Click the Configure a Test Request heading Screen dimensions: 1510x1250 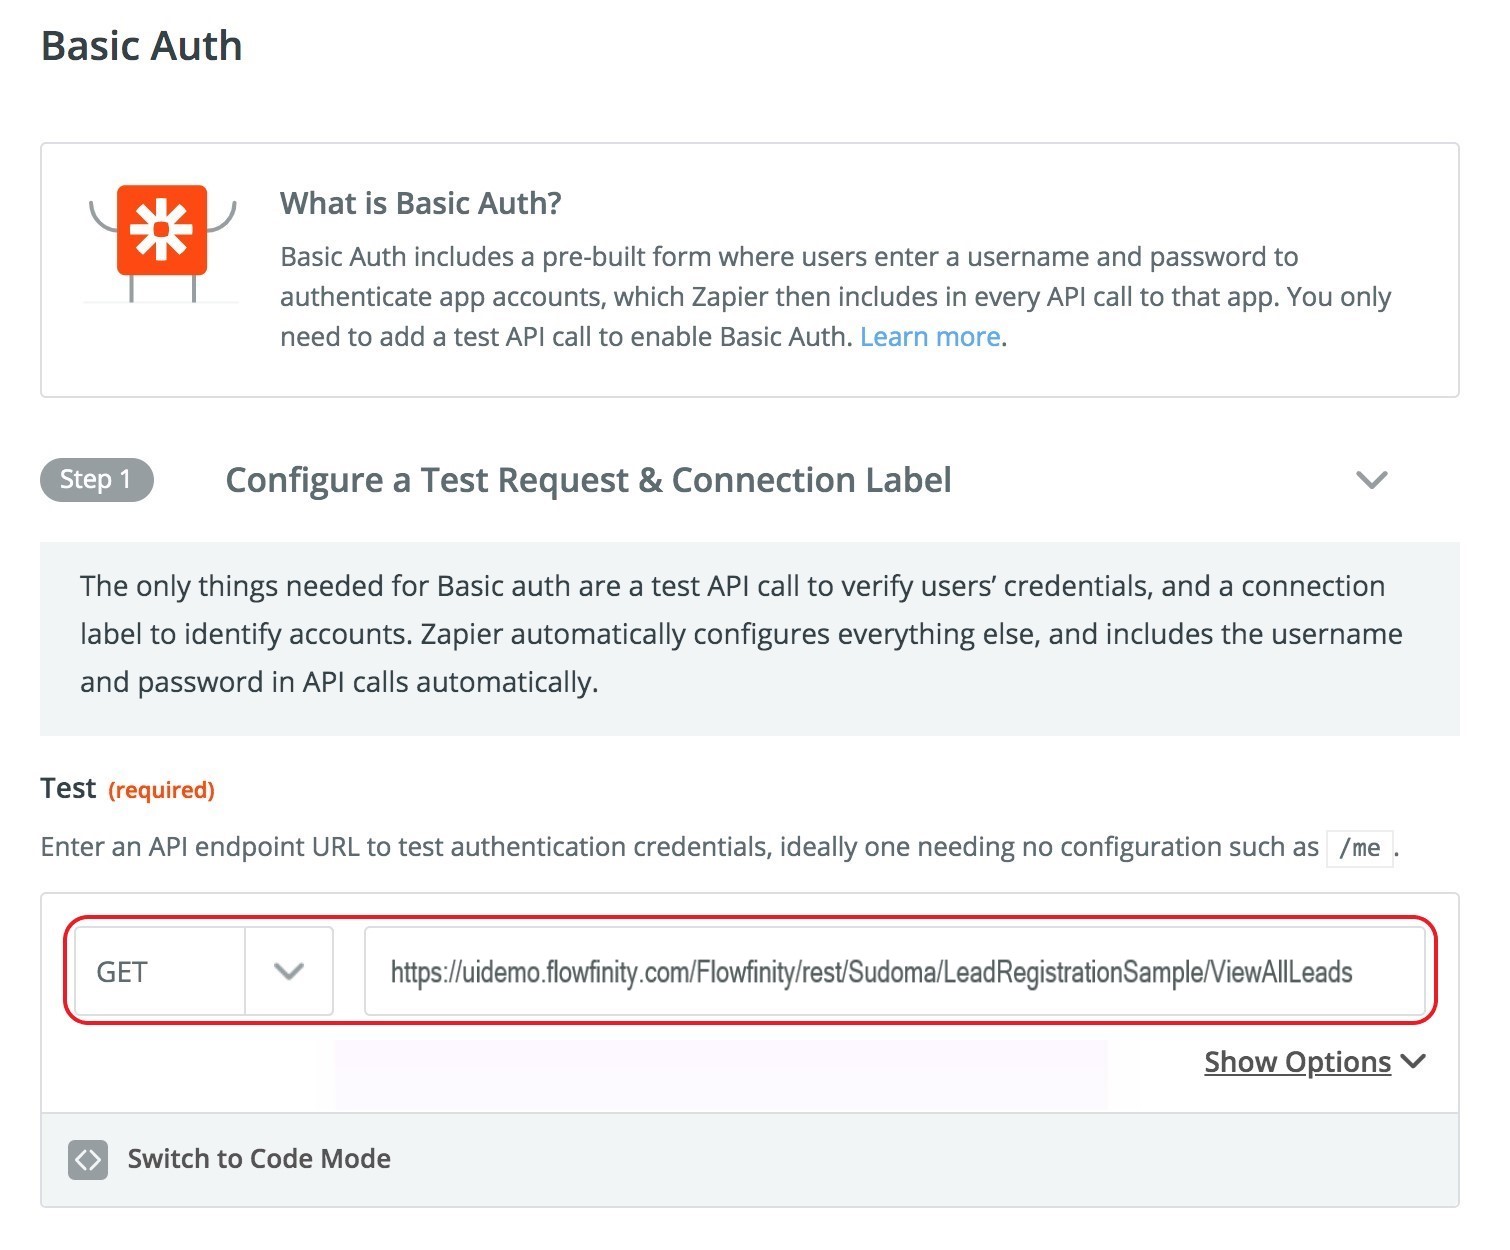click(x=588, y=480)
